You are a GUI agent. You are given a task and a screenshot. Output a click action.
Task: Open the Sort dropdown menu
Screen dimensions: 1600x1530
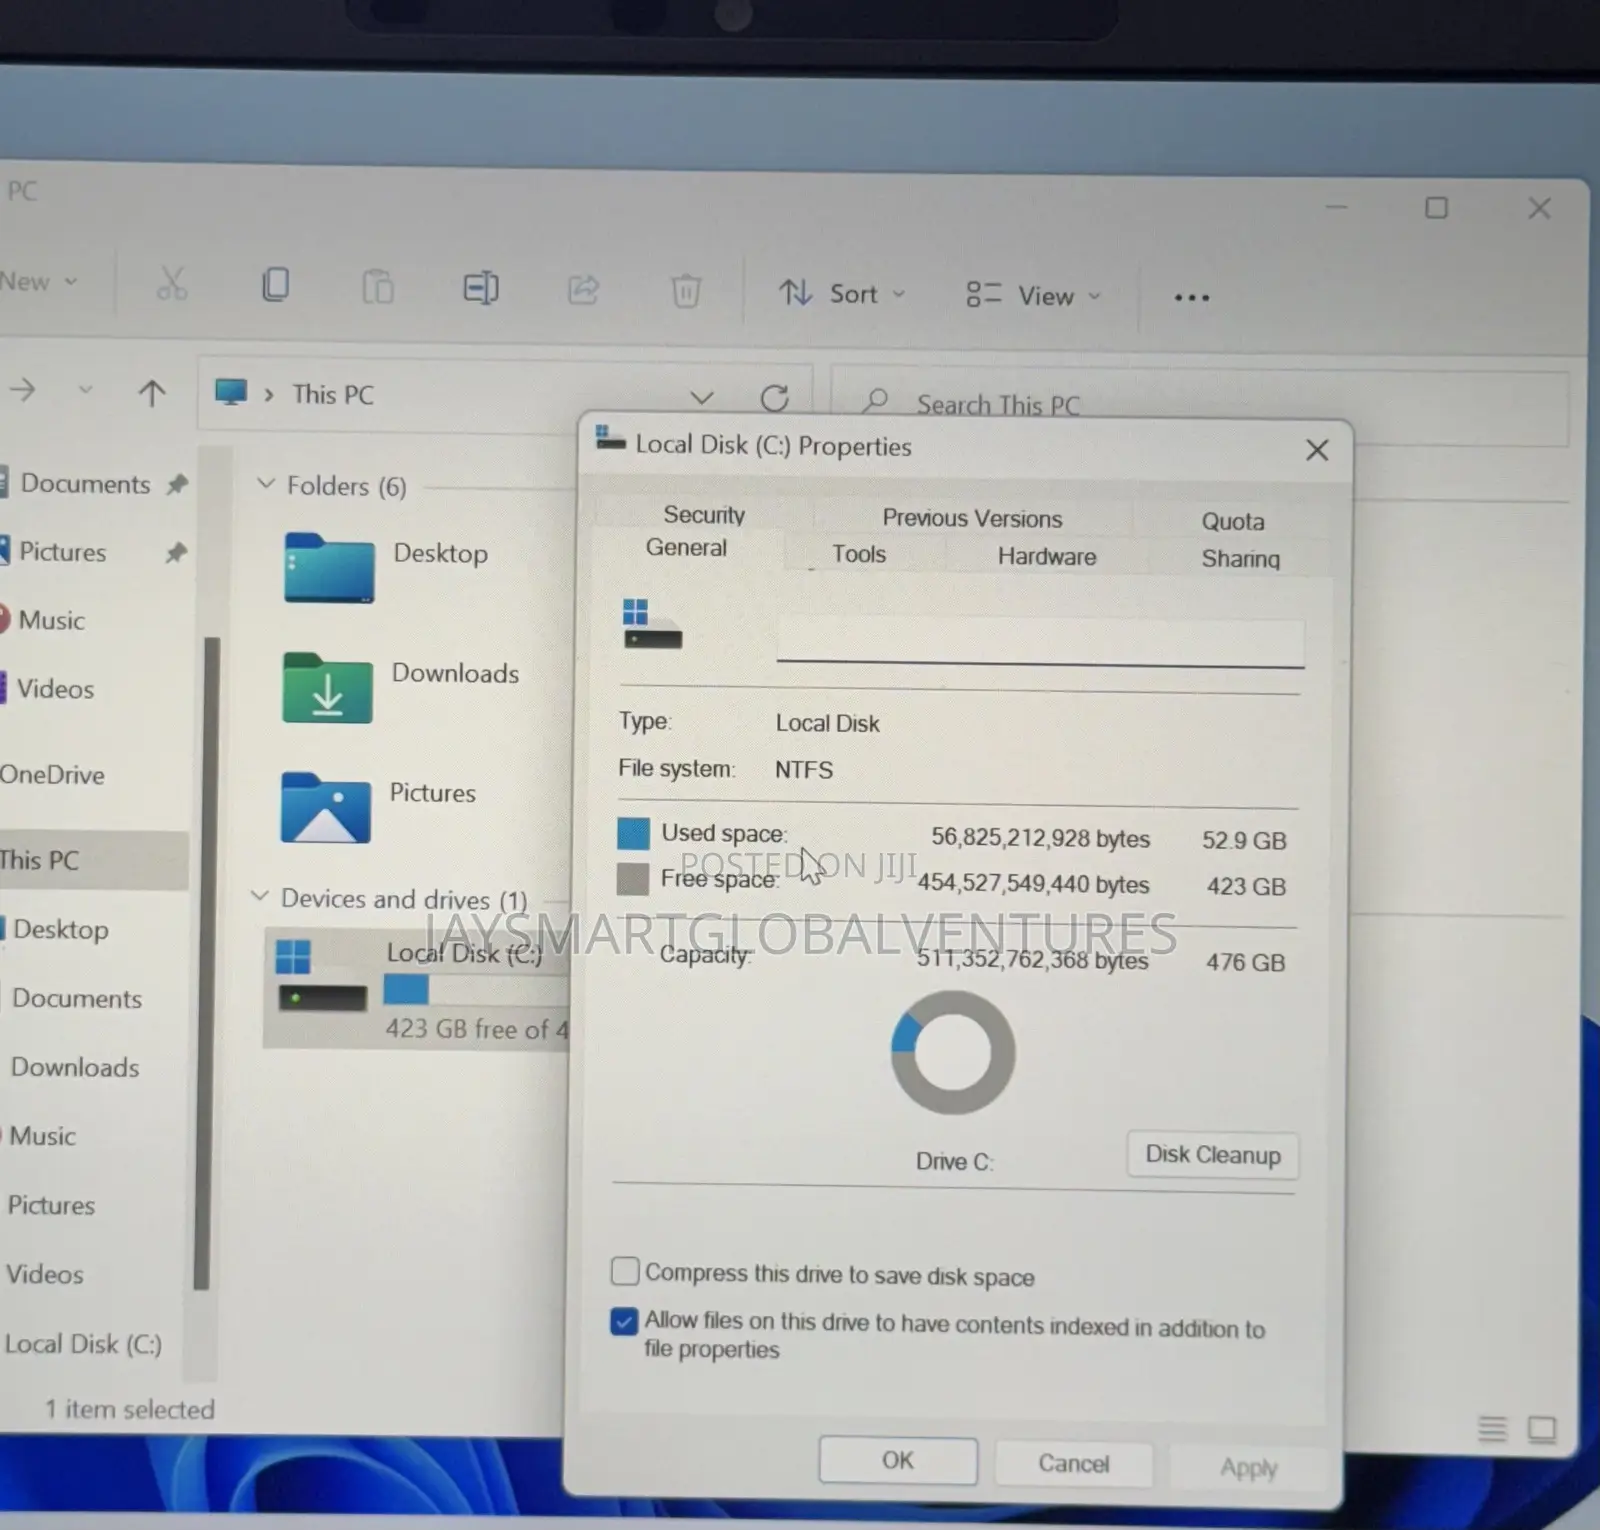point(842,293)
